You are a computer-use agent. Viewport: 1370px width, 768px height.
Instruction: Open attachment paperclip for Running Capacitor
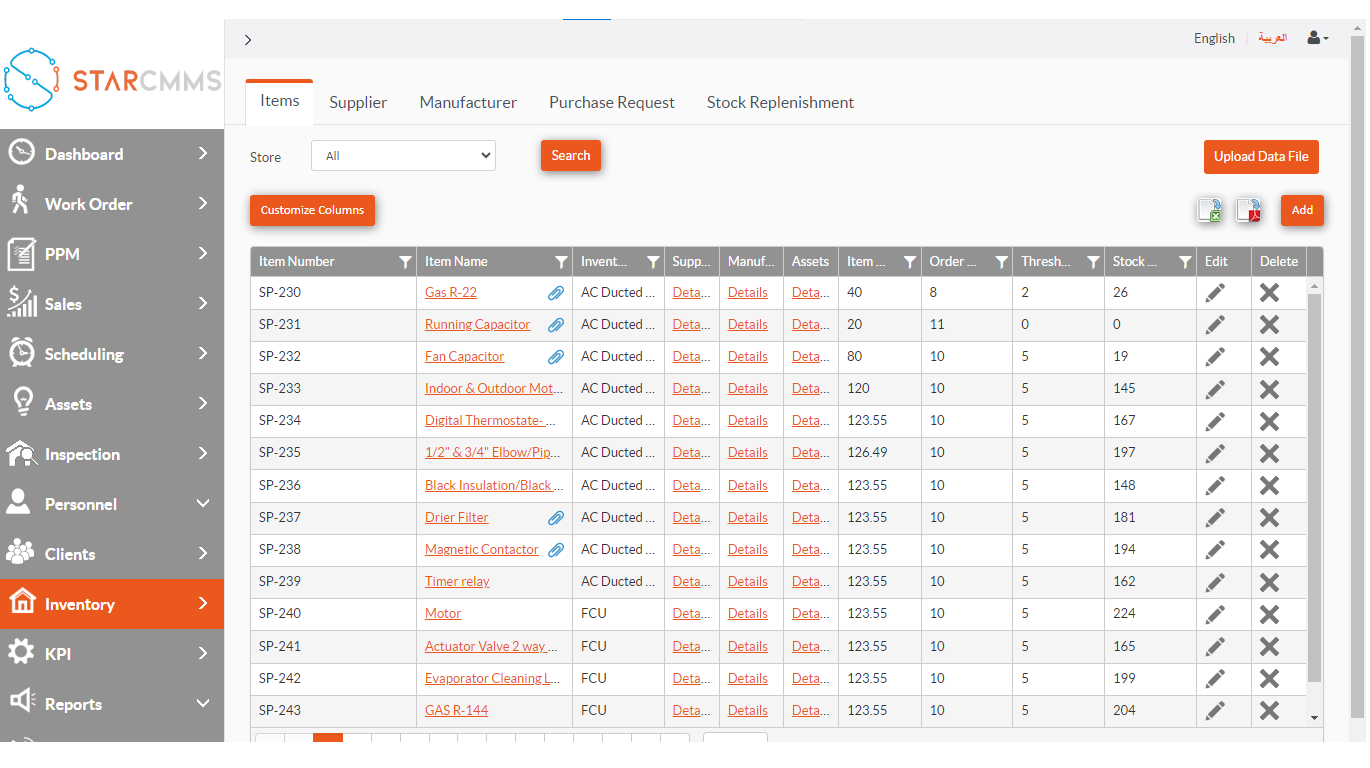(x=556, y=325)
